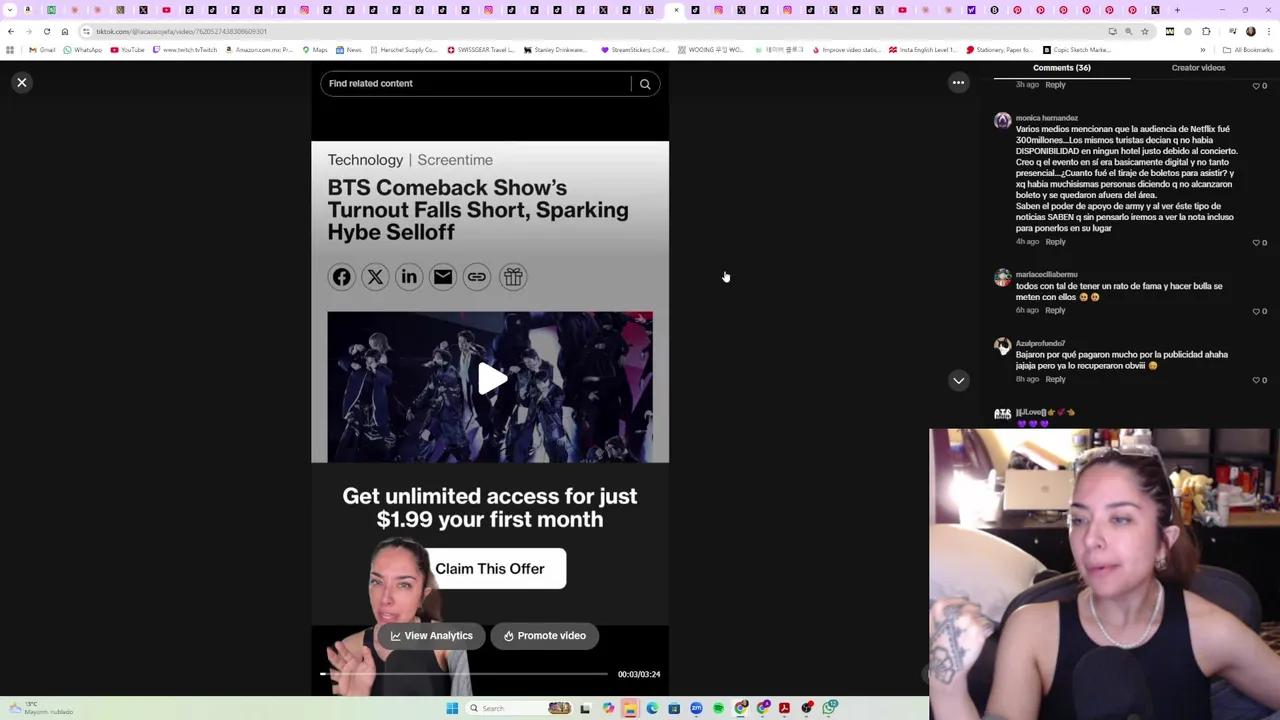Open Copilot from taskbar
The height and width of the screenshot is (720, 1280).
pos(608,708)
